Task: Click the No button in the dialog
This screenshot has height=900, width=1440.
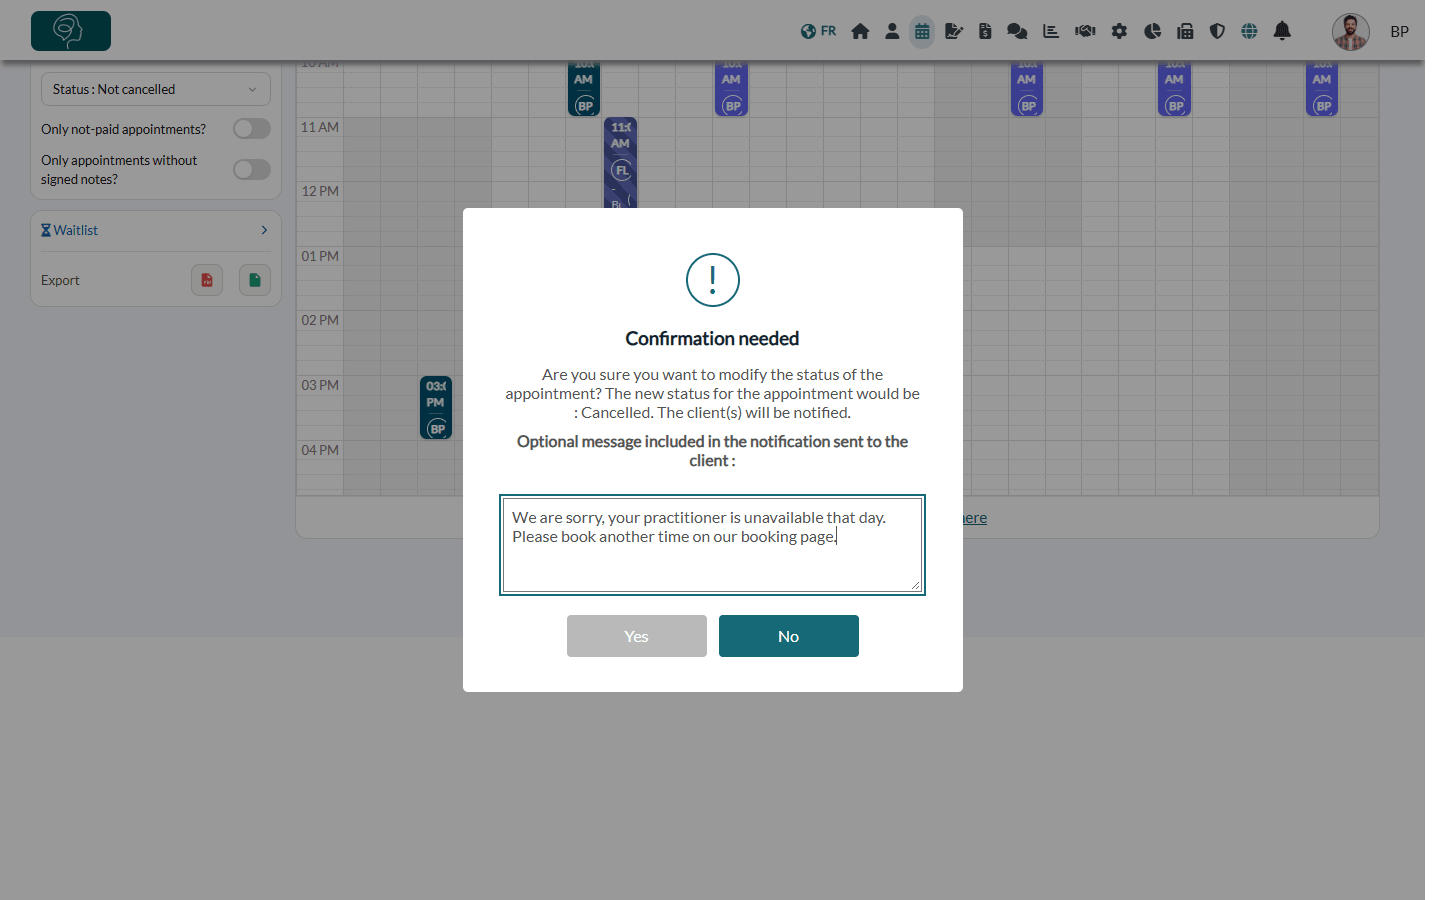Action: coord(789,636)
